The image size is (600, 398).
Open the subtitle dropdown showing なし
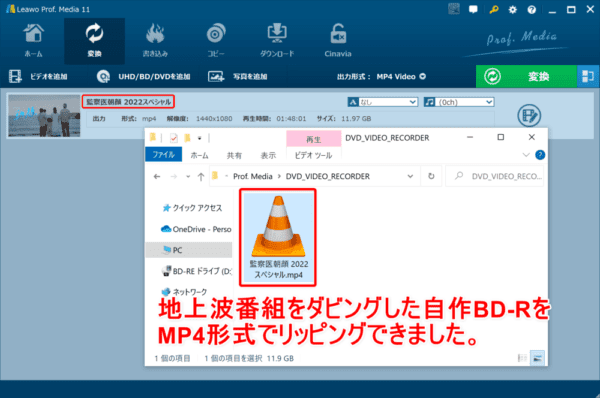(383, 102)
